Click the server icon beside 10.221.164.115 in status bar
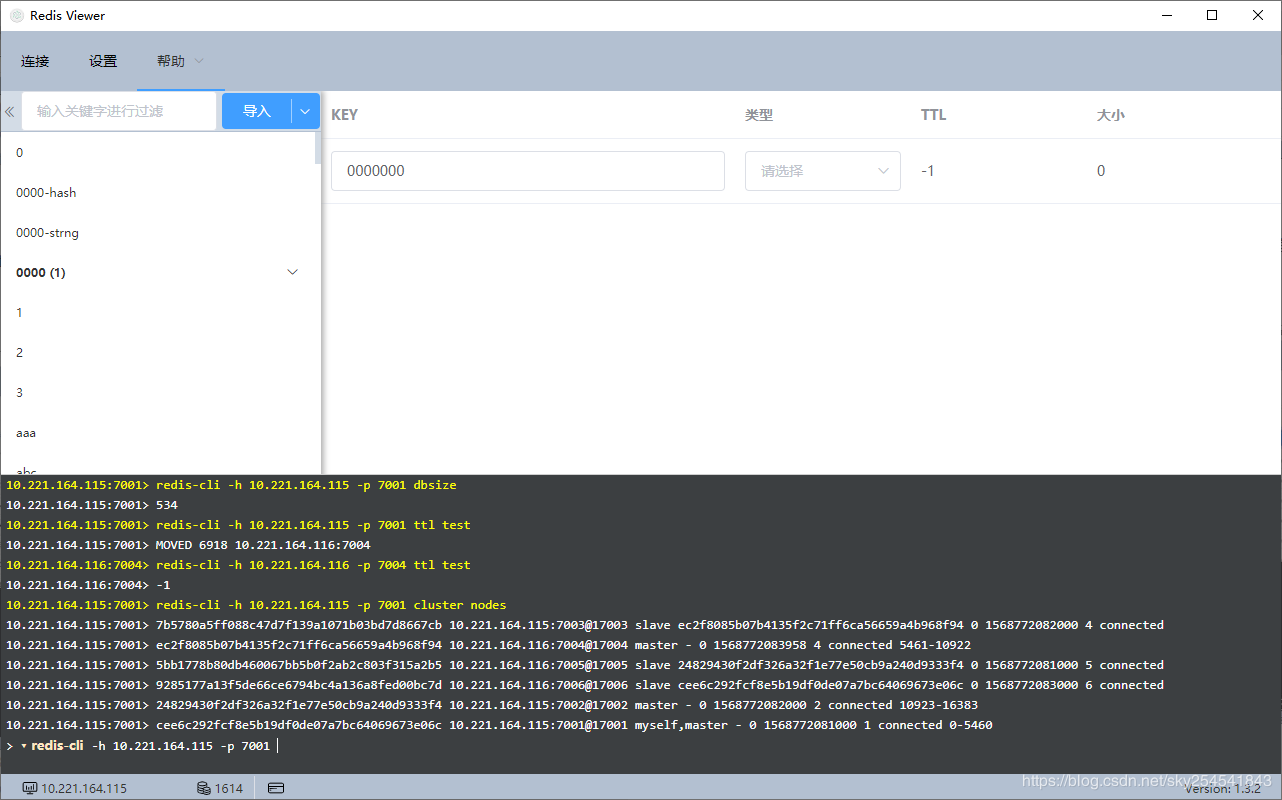The width and height of the screenshot is (1282, 800). pos(30,788)
